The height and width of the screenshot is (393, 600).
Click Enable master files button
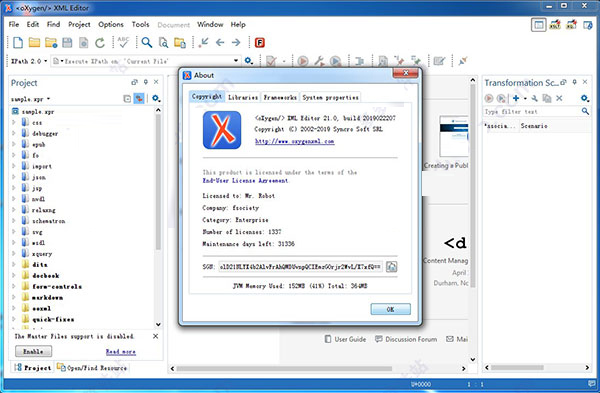[x=33, y=351]
